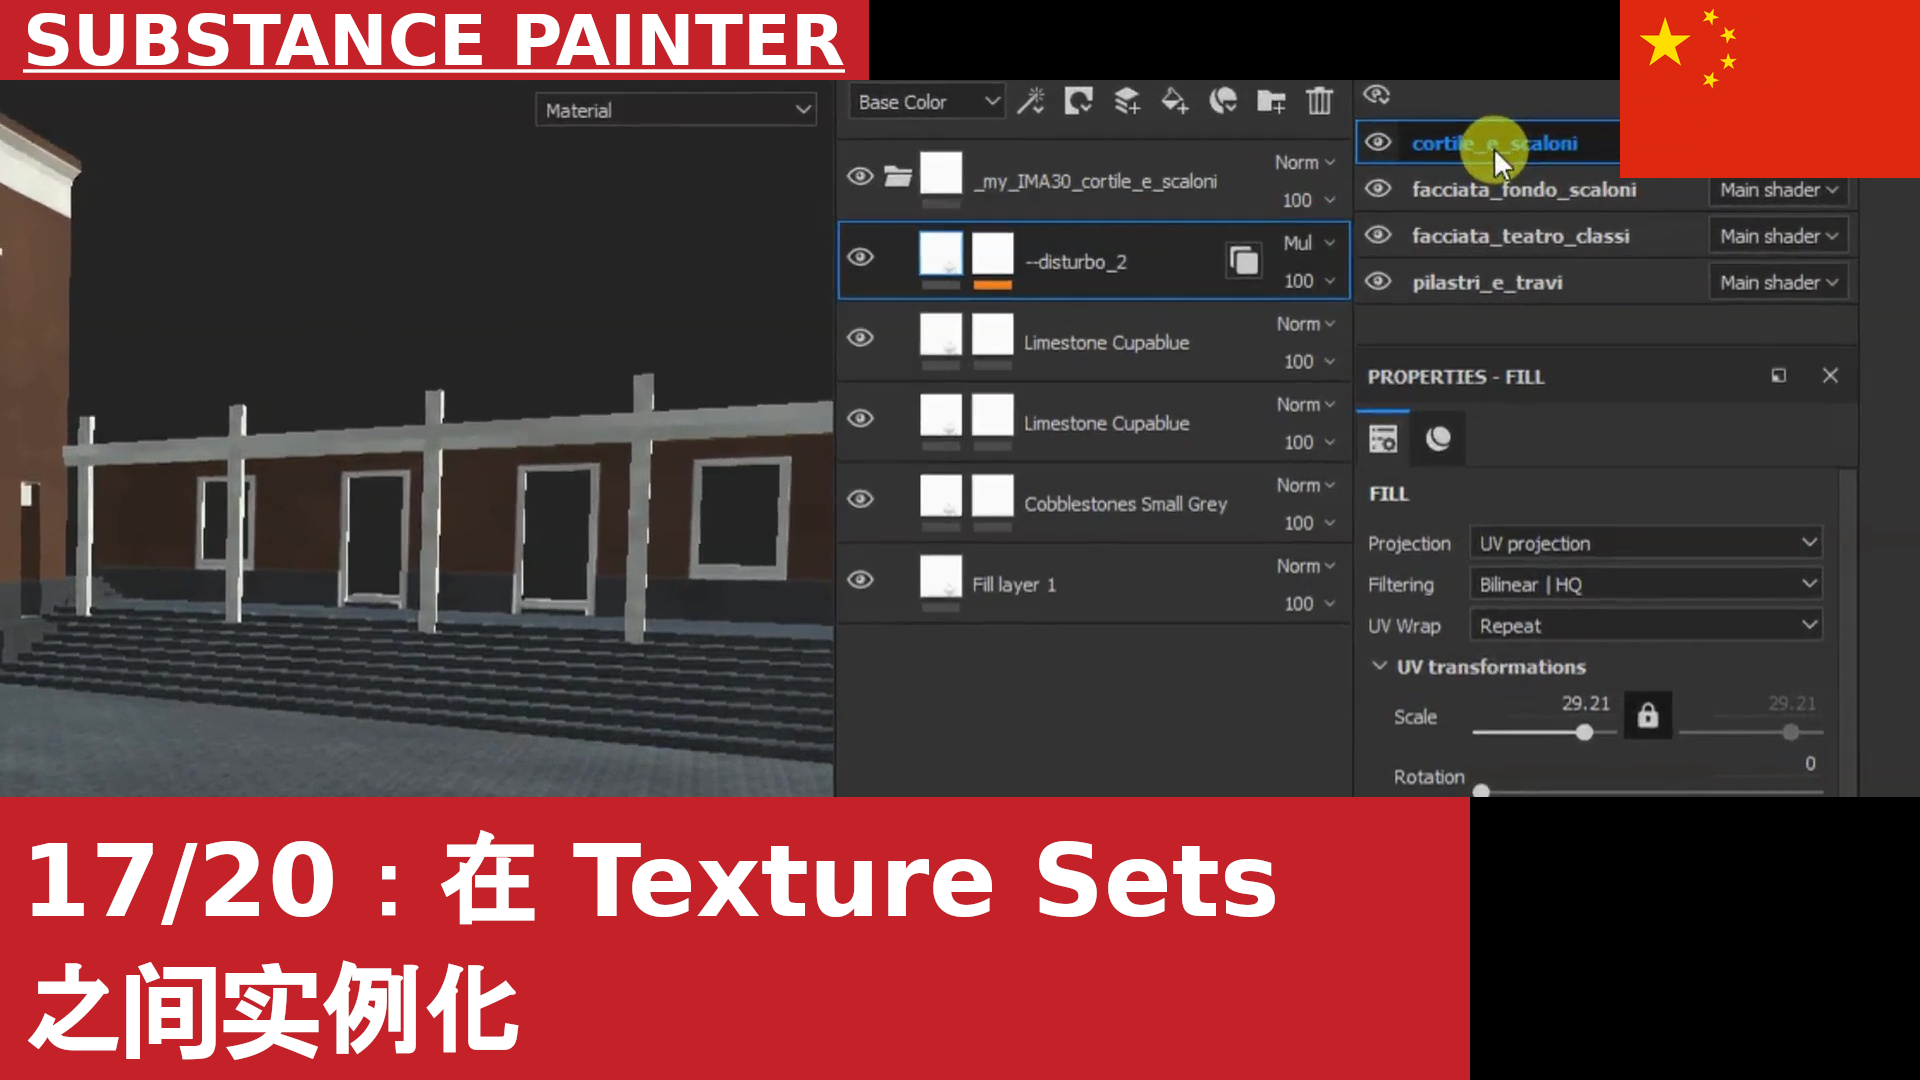Open Mul blend mode dropdown on --disturbo_2
The height and width of the screenshot is (1080, 1920).
tap(1309, 243)
